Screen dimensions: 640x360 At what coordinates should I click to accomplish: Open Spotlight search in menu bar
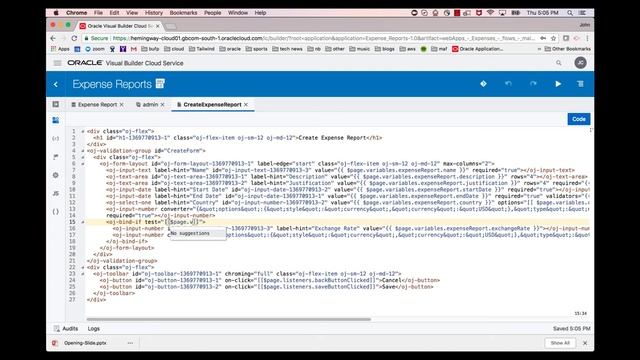point(570,13)
